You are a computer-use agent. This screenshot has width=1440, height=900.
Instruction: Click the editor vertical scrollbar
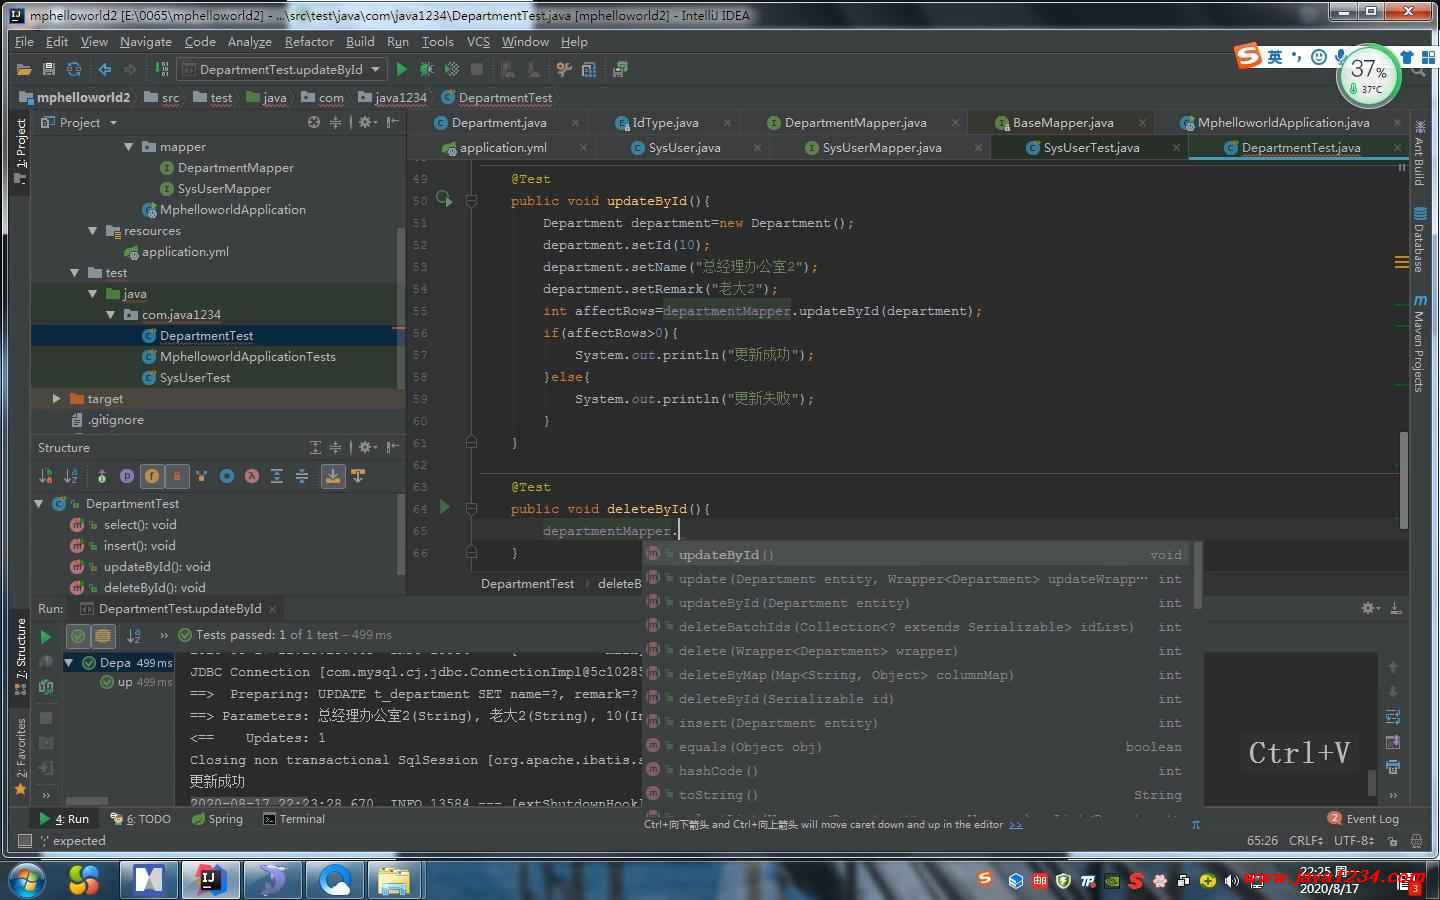pos(1404,480)
